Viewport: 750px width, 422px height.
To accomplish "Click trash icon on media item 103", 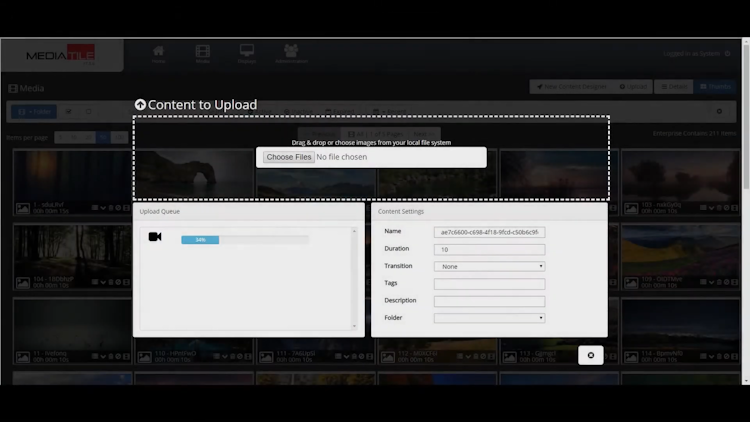I will [x=719, y=208].
